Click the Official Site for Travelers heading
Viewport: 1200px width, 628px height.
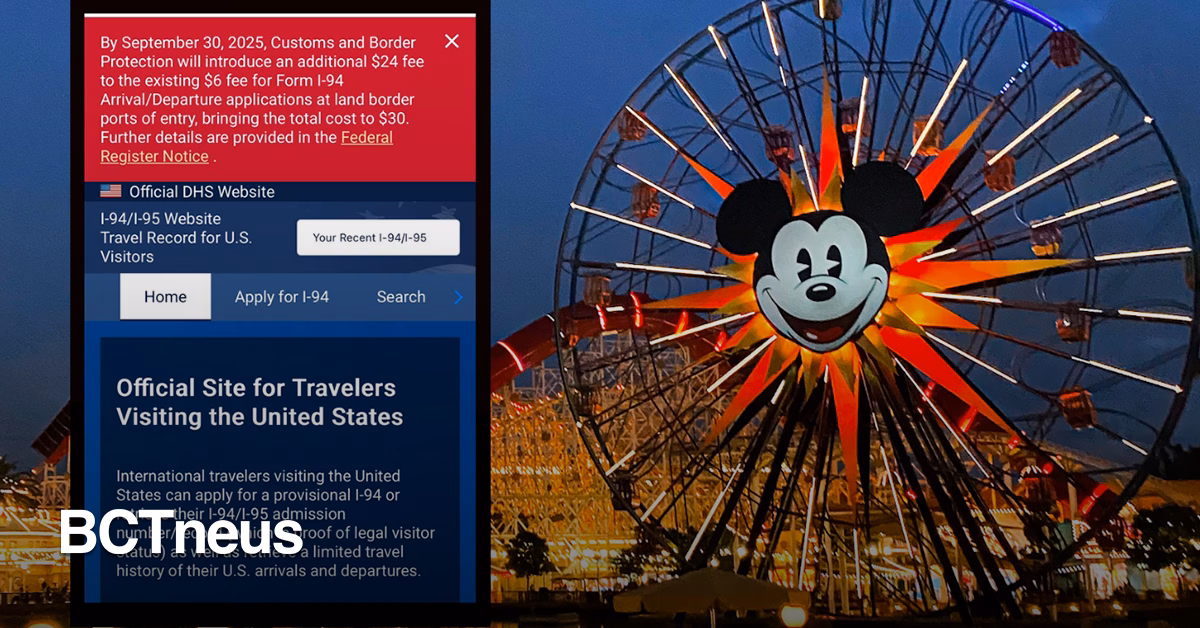tap(260, 402)
